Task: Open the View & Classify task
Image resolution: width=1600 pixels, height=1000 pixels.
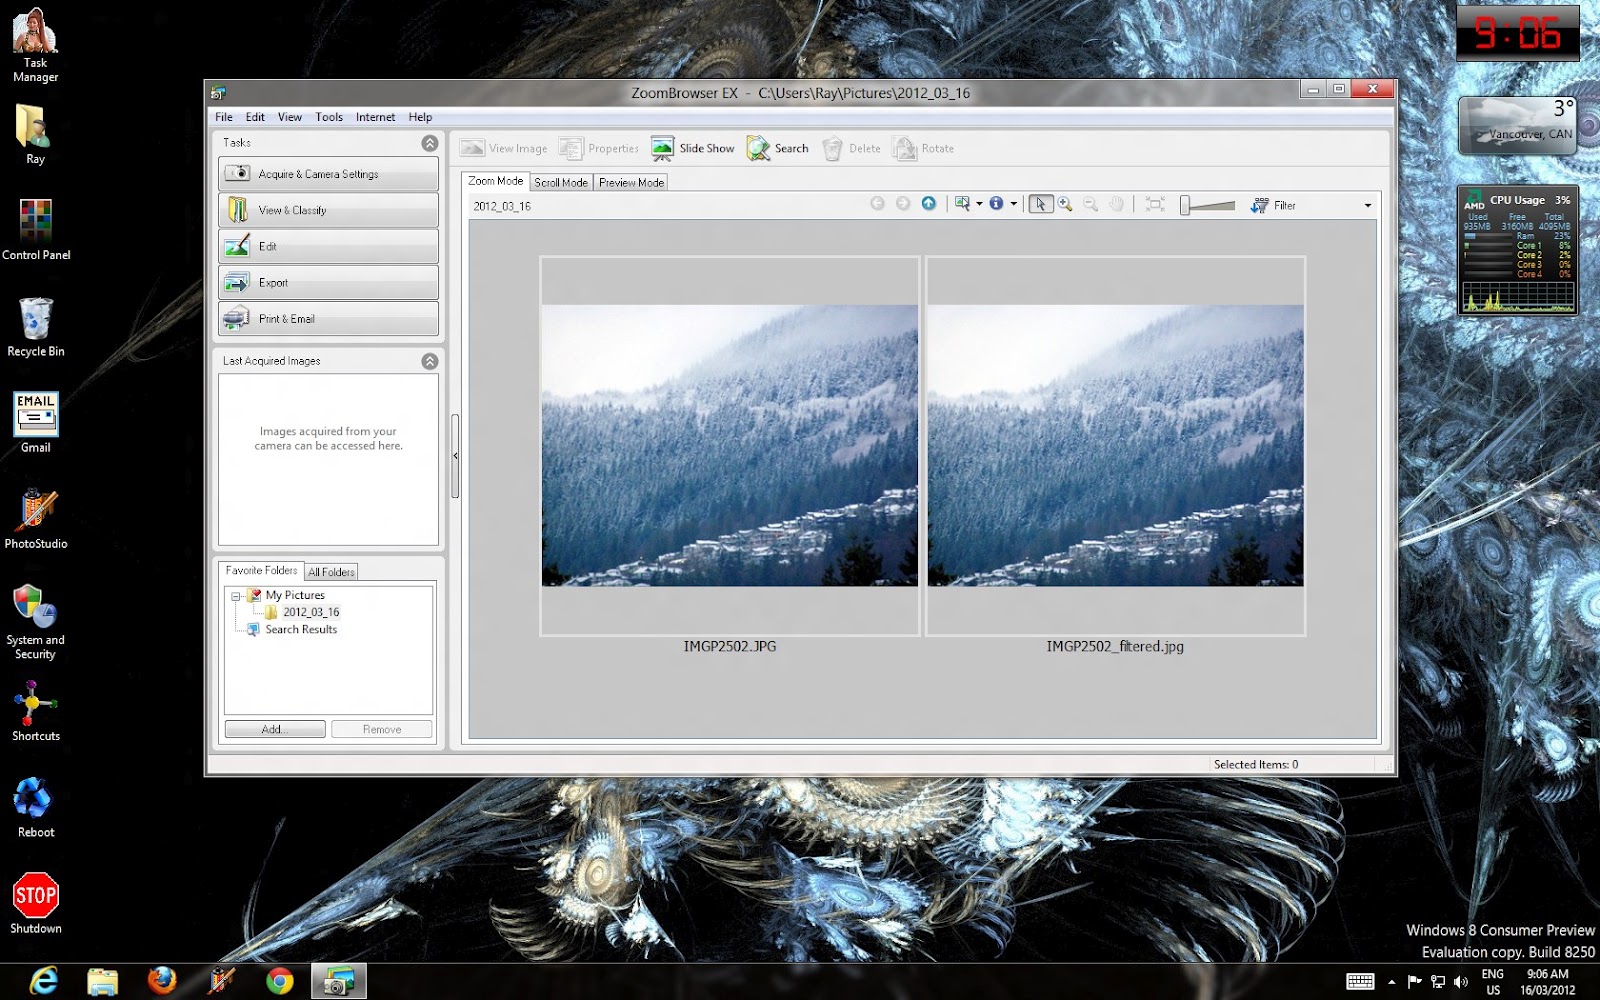Action: point(328,209)
